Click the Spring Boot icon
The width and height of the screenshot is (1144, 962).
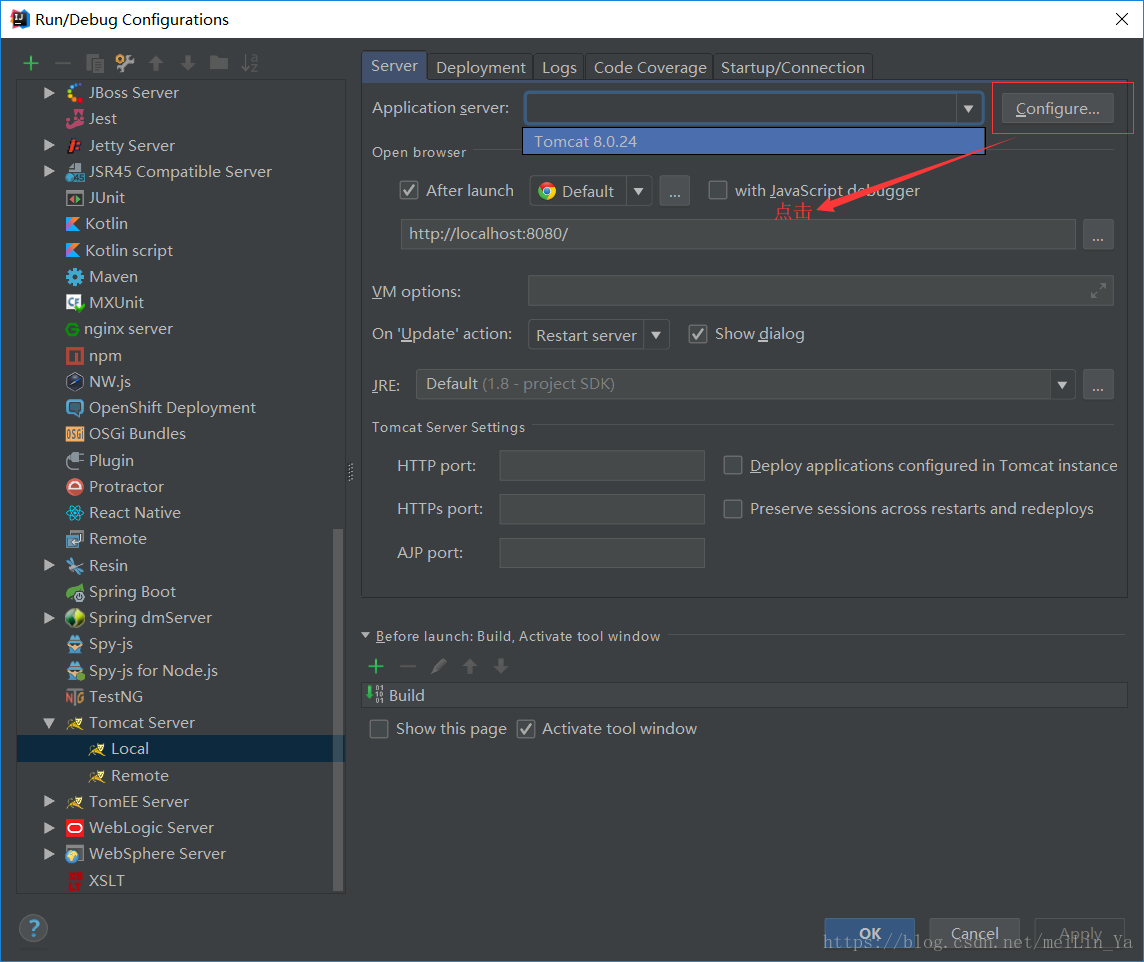74,592
